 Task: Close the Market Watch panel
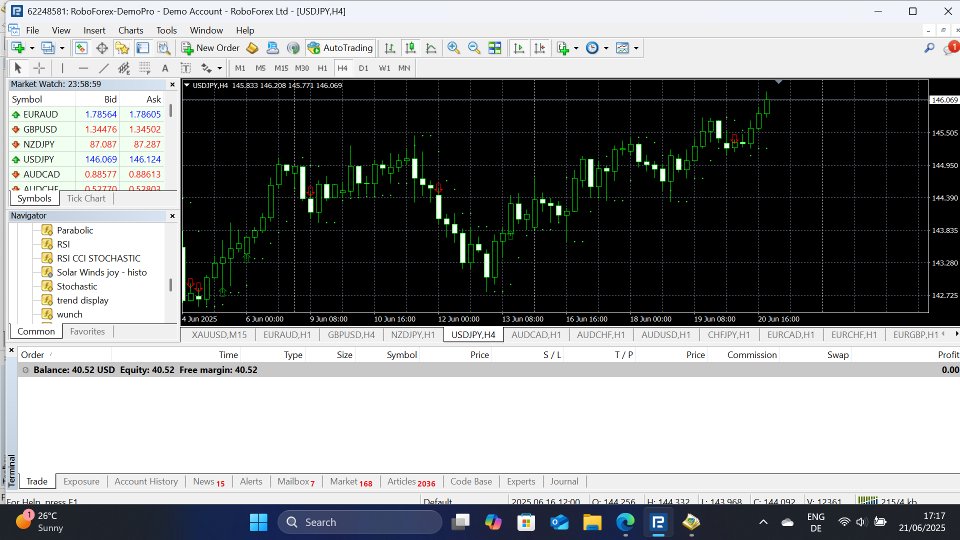(172, 84)
